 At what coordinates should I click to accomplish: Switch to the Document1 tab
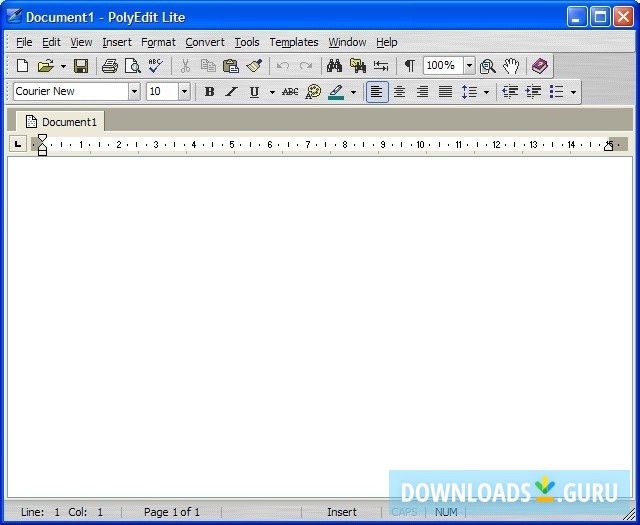pos(60,122)
